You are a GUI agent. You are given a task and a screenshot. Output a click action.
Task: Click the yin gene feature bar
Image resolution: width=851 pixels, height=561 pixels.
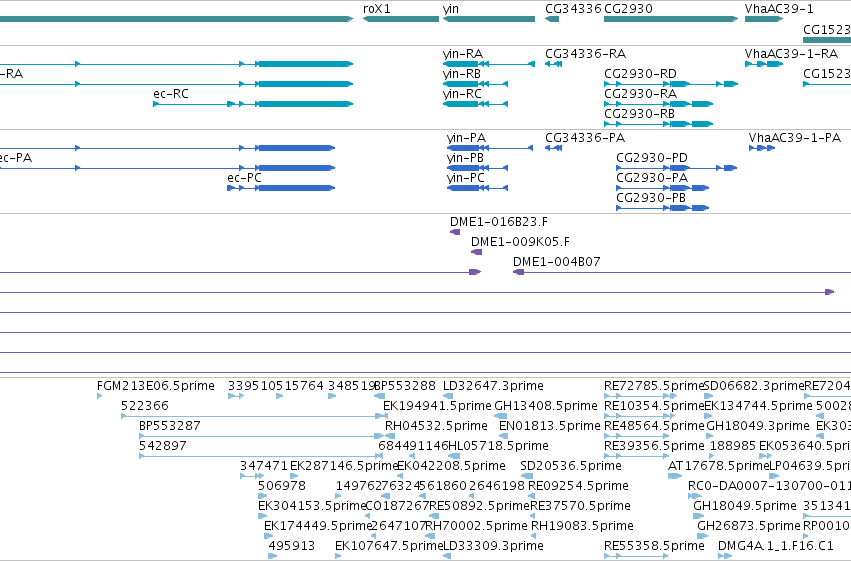(x=488, y=19)
